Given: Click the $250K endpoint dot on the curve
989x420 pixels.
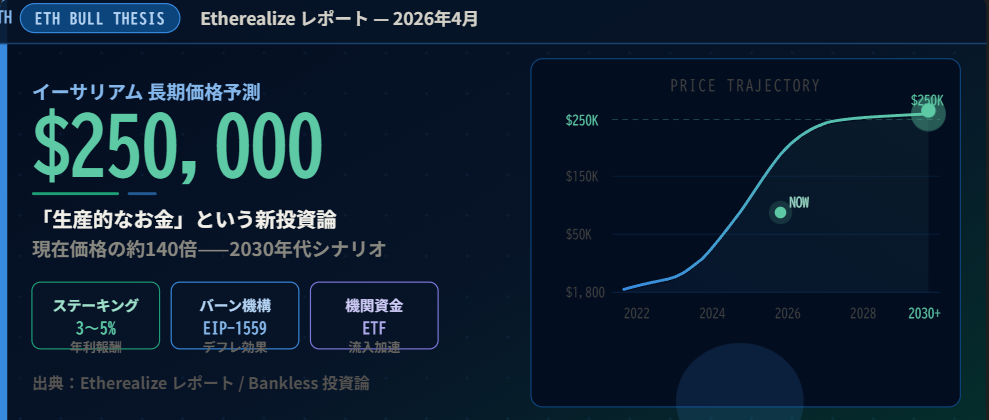Looking at the screenshot, I should coord(928,111).
